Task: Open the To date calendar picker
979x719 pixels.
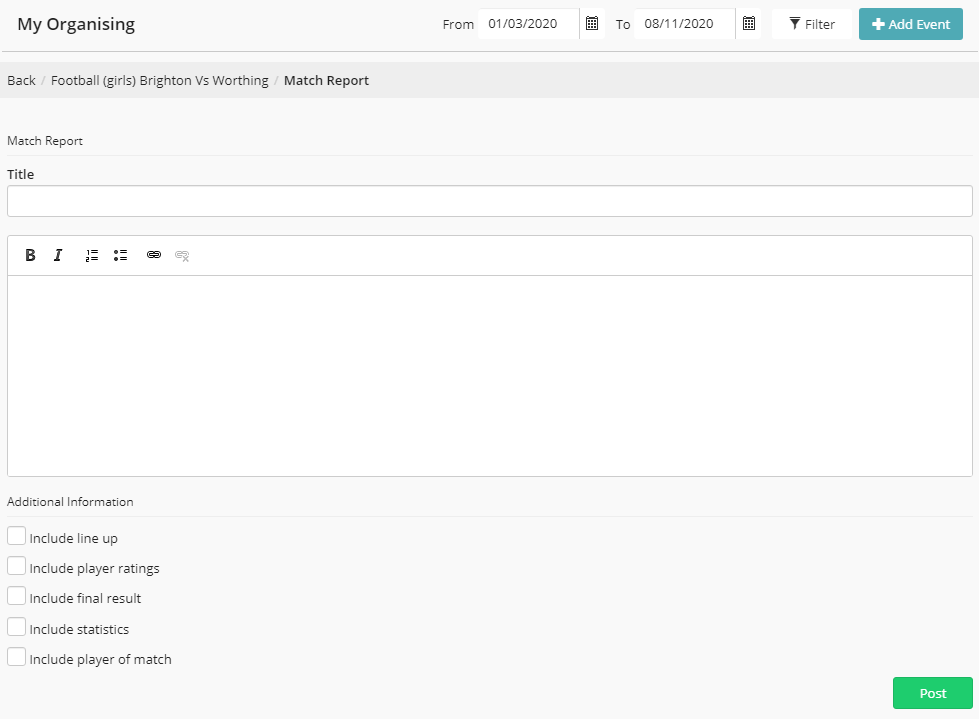Action: [748, 24]
